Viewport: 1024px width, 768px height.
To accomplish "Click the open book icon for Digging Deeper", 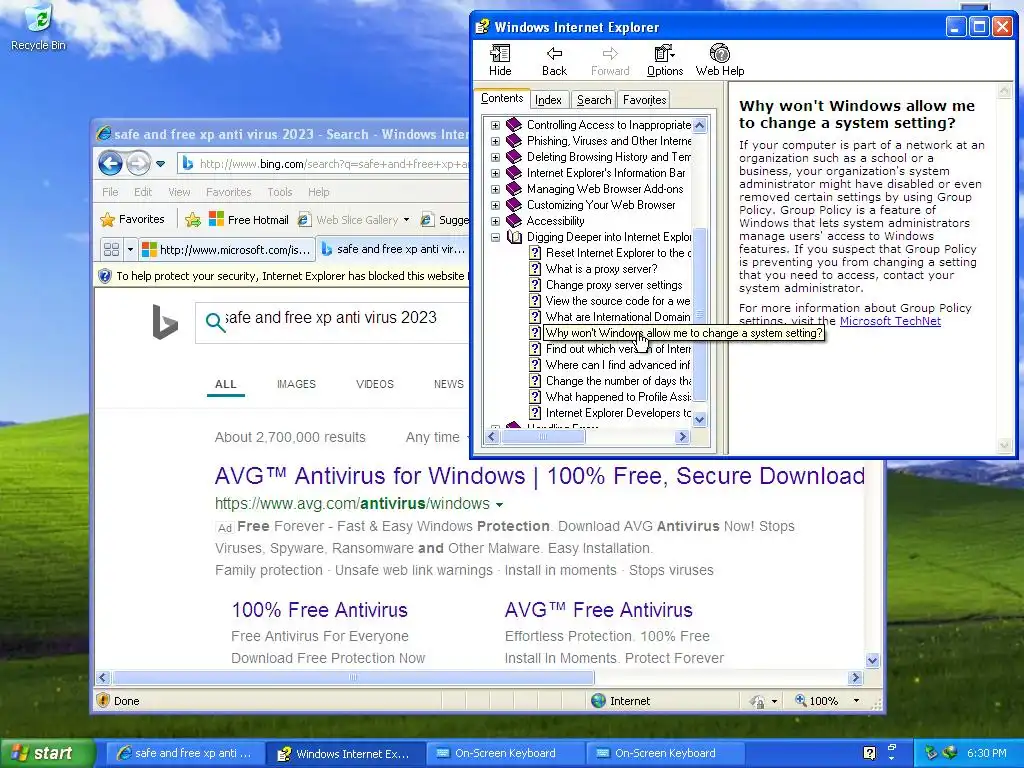I will (514, 237).
